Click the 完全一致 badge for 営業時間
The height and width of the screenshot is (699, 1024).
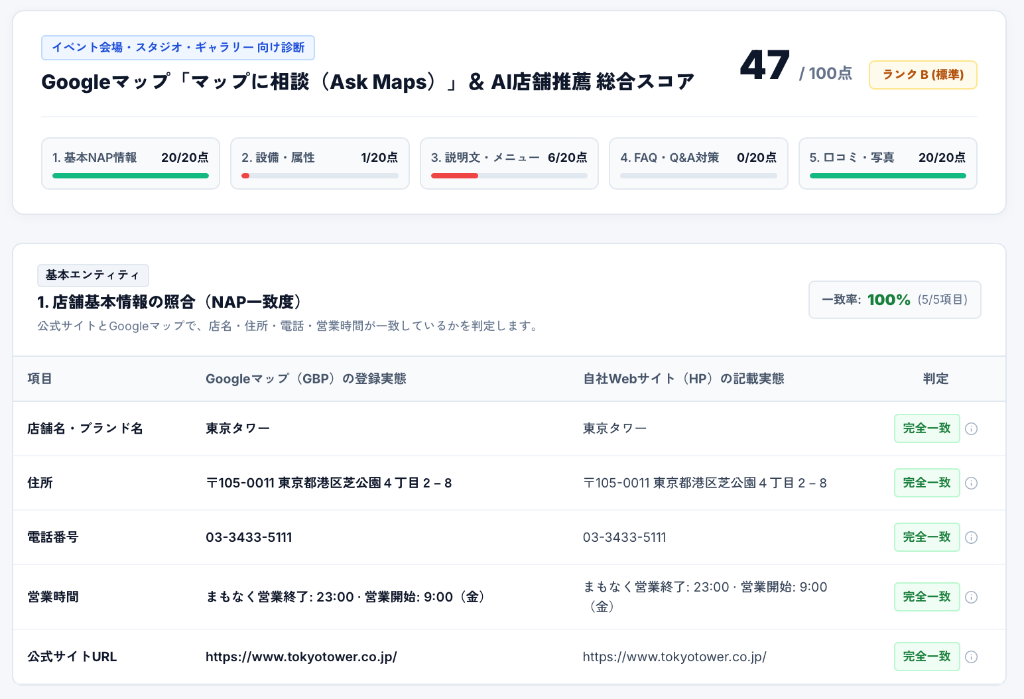[927, 597]
